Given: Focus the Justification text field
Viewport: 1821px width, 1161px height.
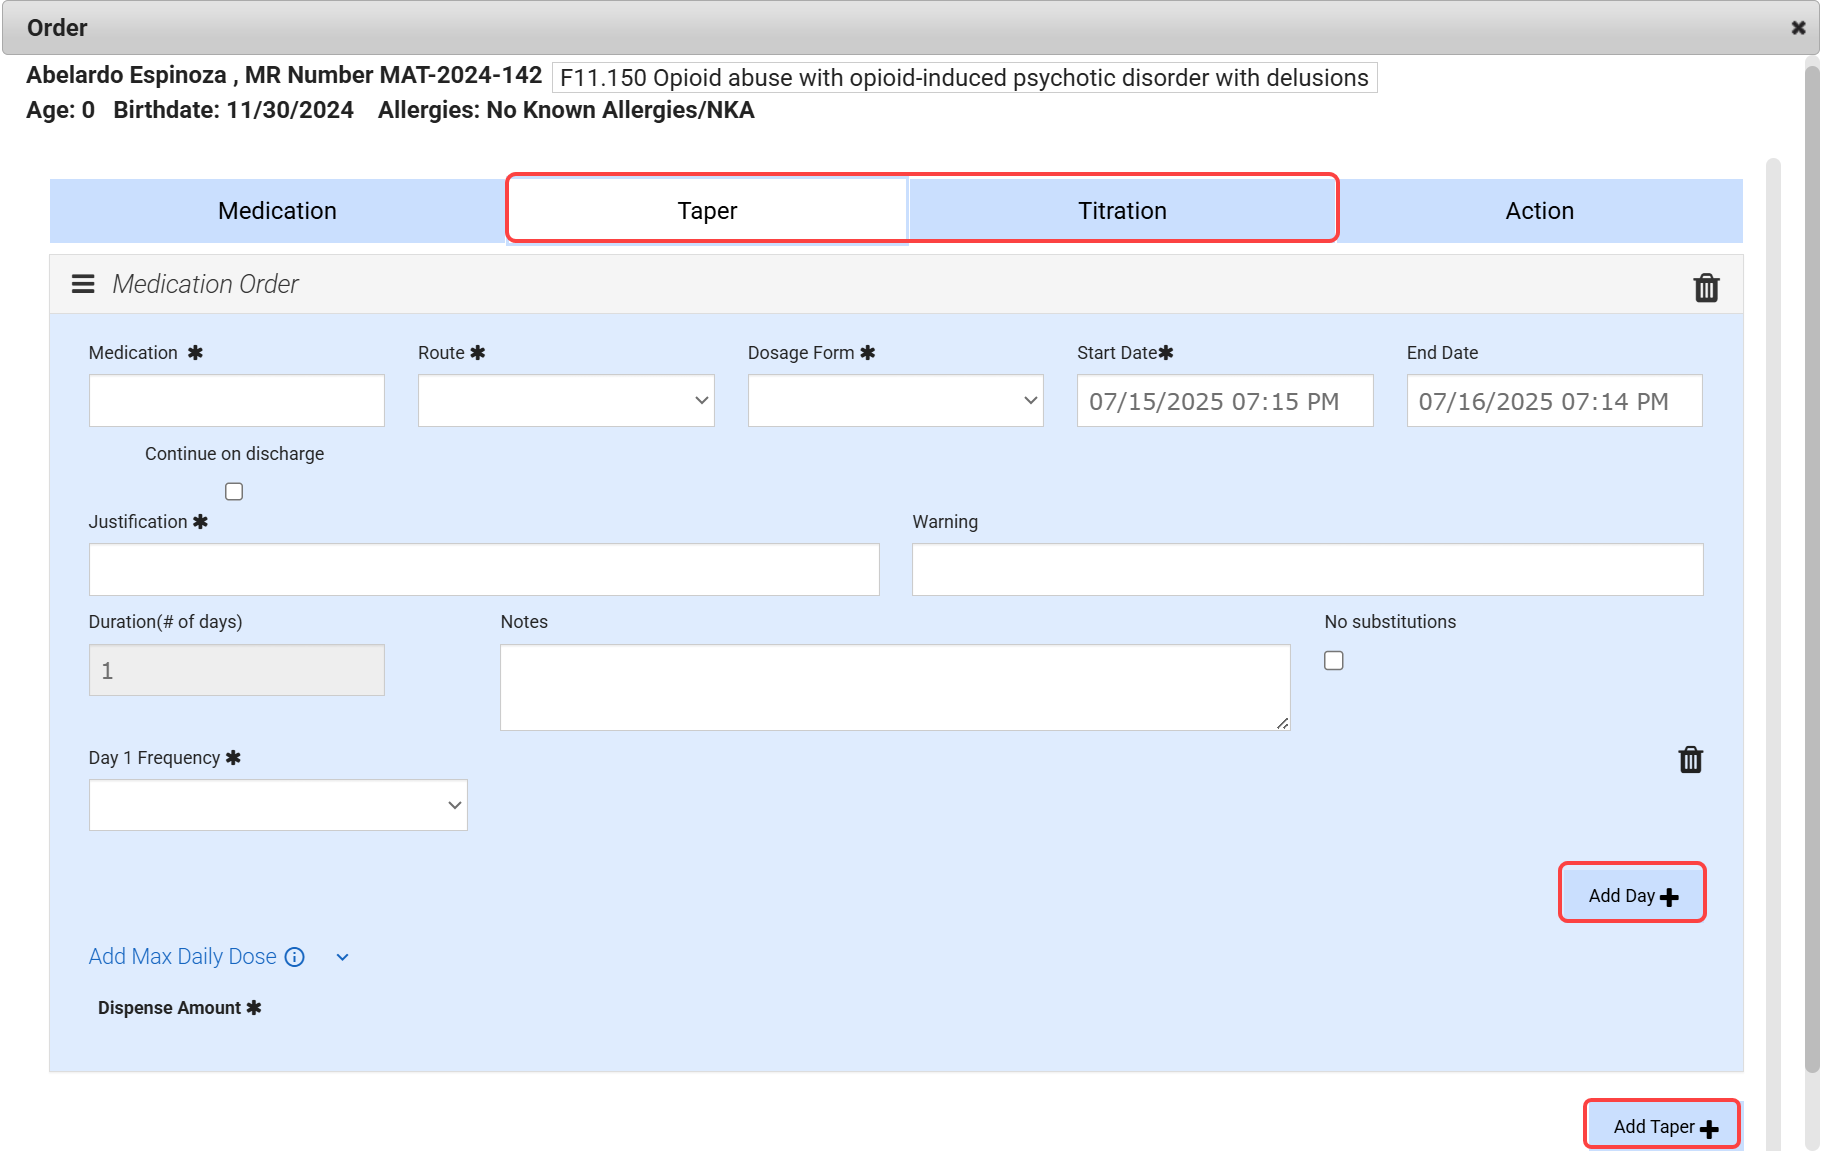Looking at the screenshot, I should tap(484, 570).
